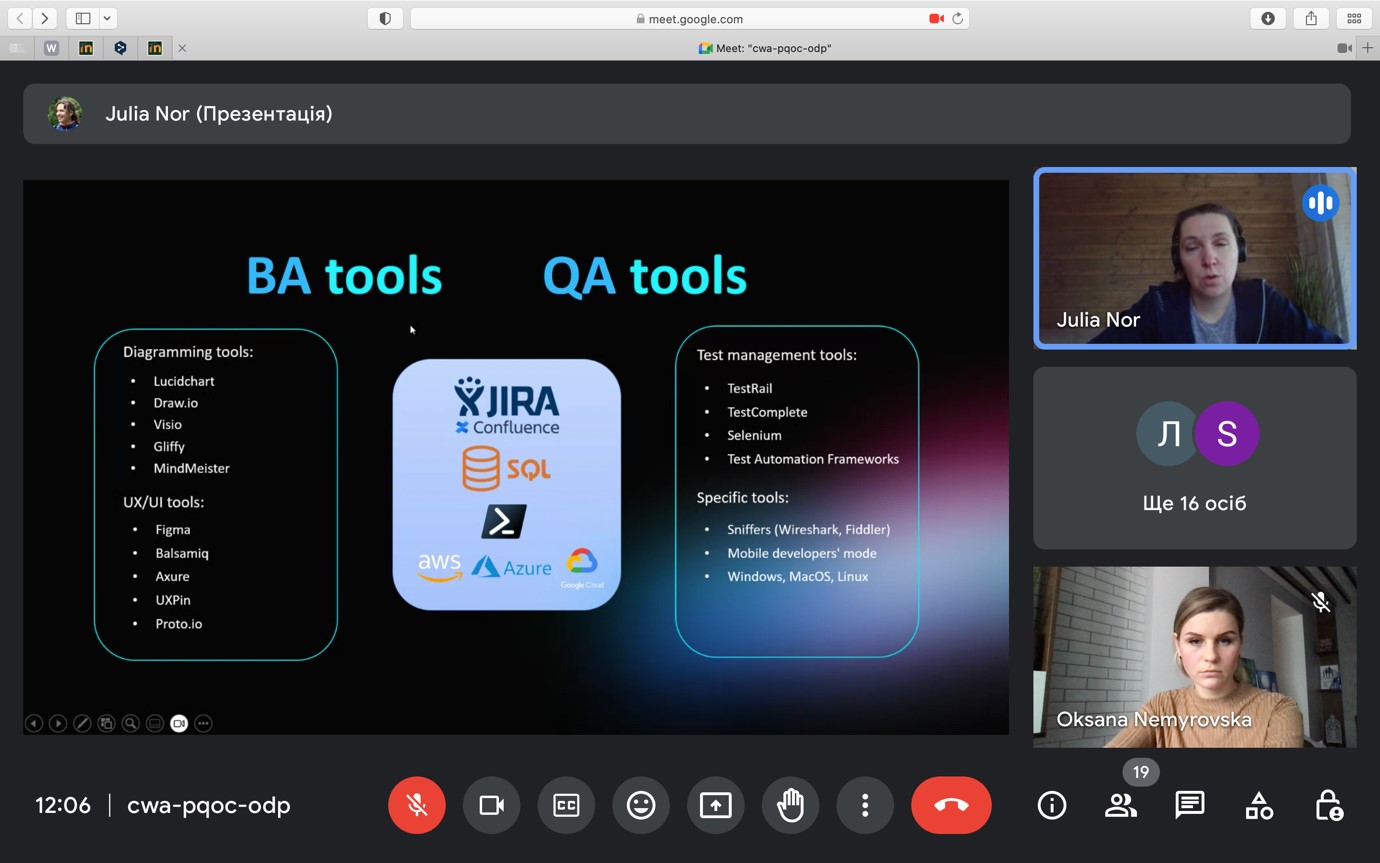Click the speaking indicator on Julia Nor's tile
Image resolution: width=1380 pixels, height=863 pixels.
(1320, 203)
